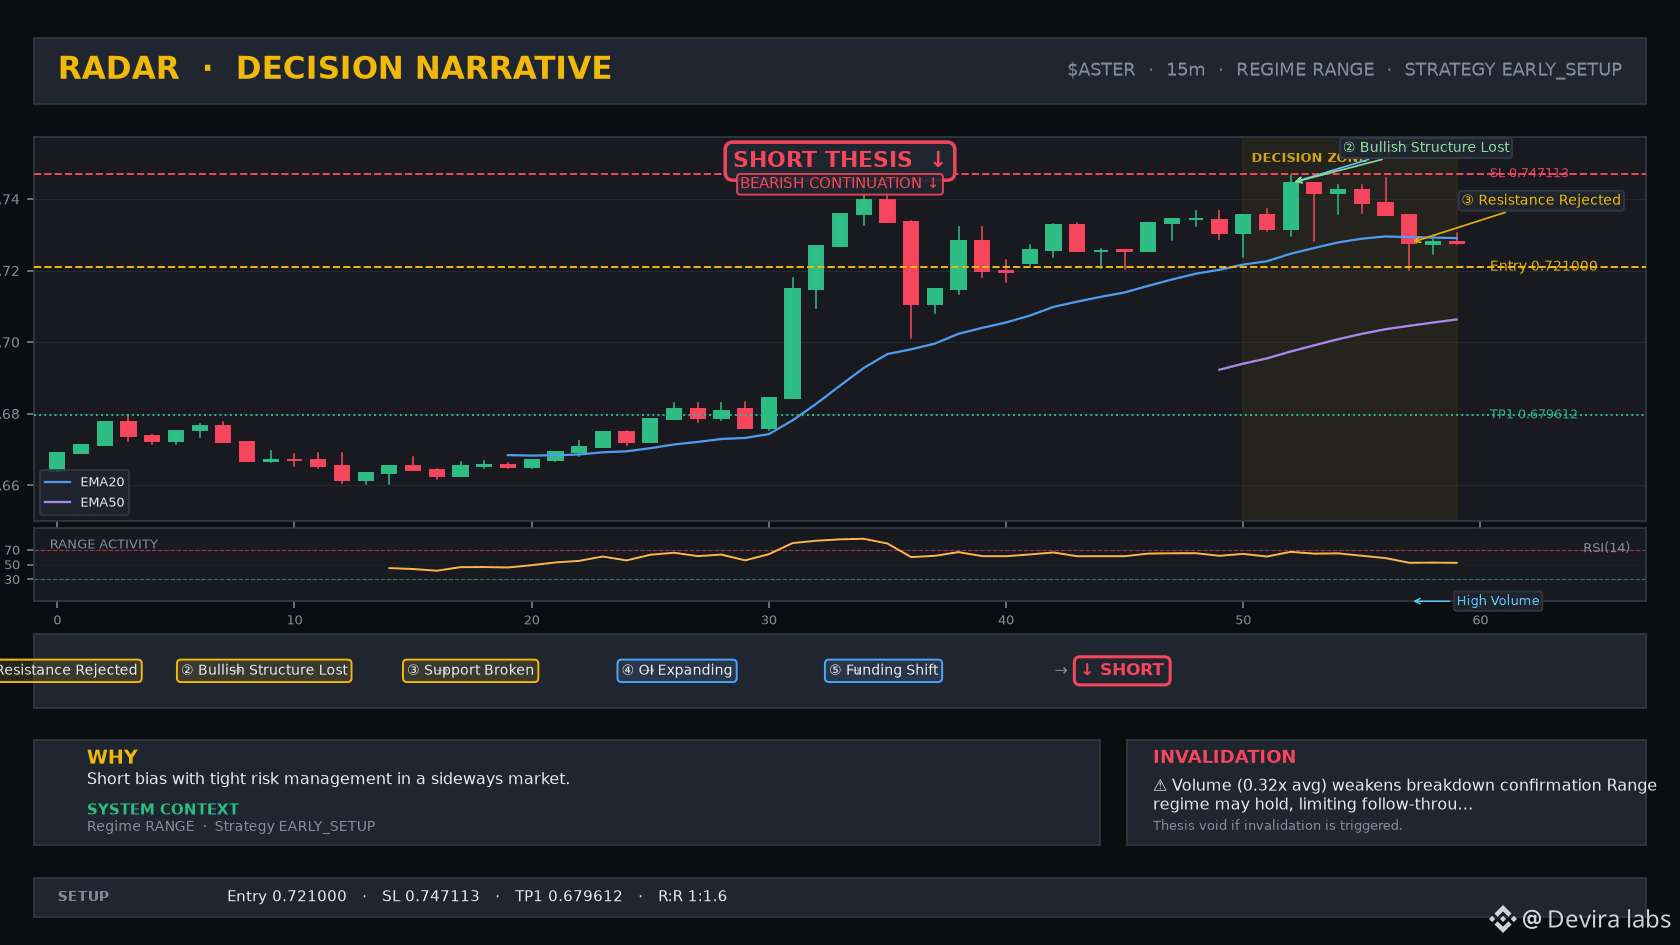Click the TP1 0.679612 line label on chart
The image size is (1680, 945).
(x=1533, y=414)
